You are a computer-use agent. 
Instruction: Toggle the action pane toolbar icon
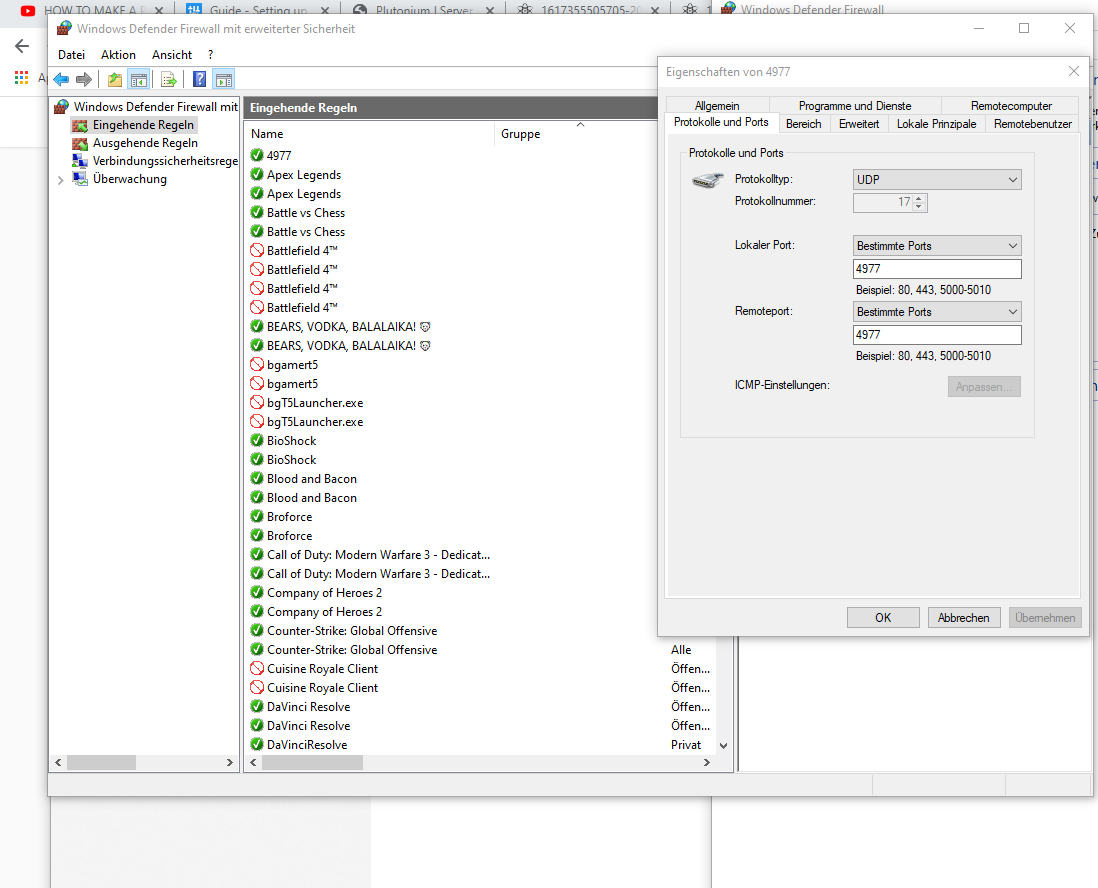[224, 79]
